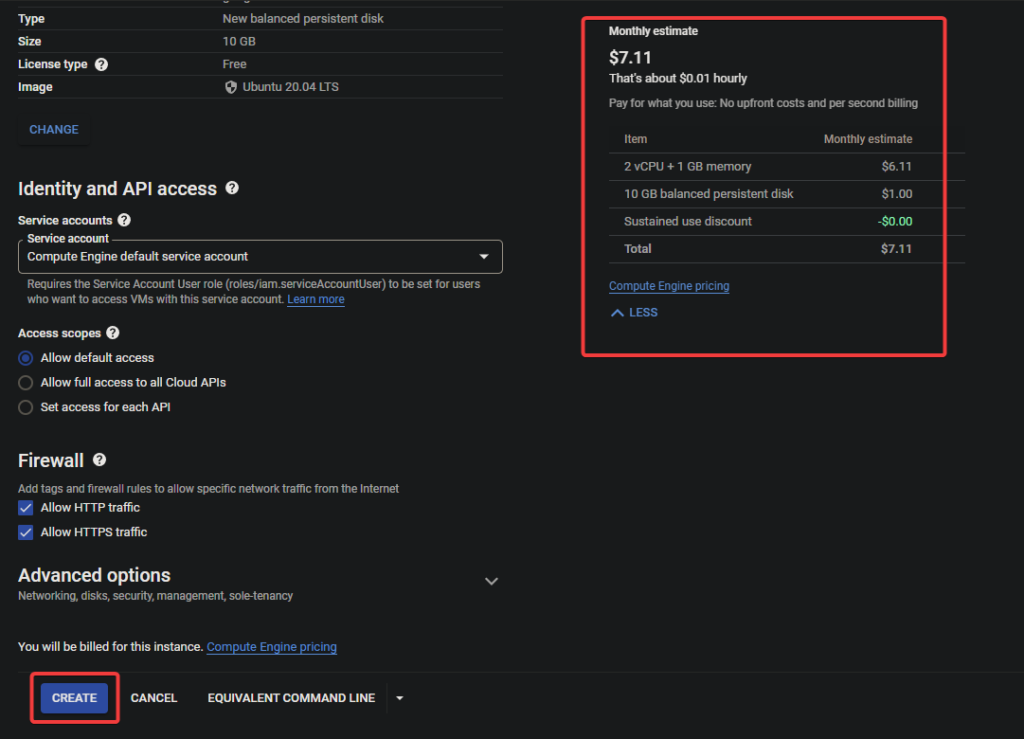Click the CREATE button

pos(74,698)
